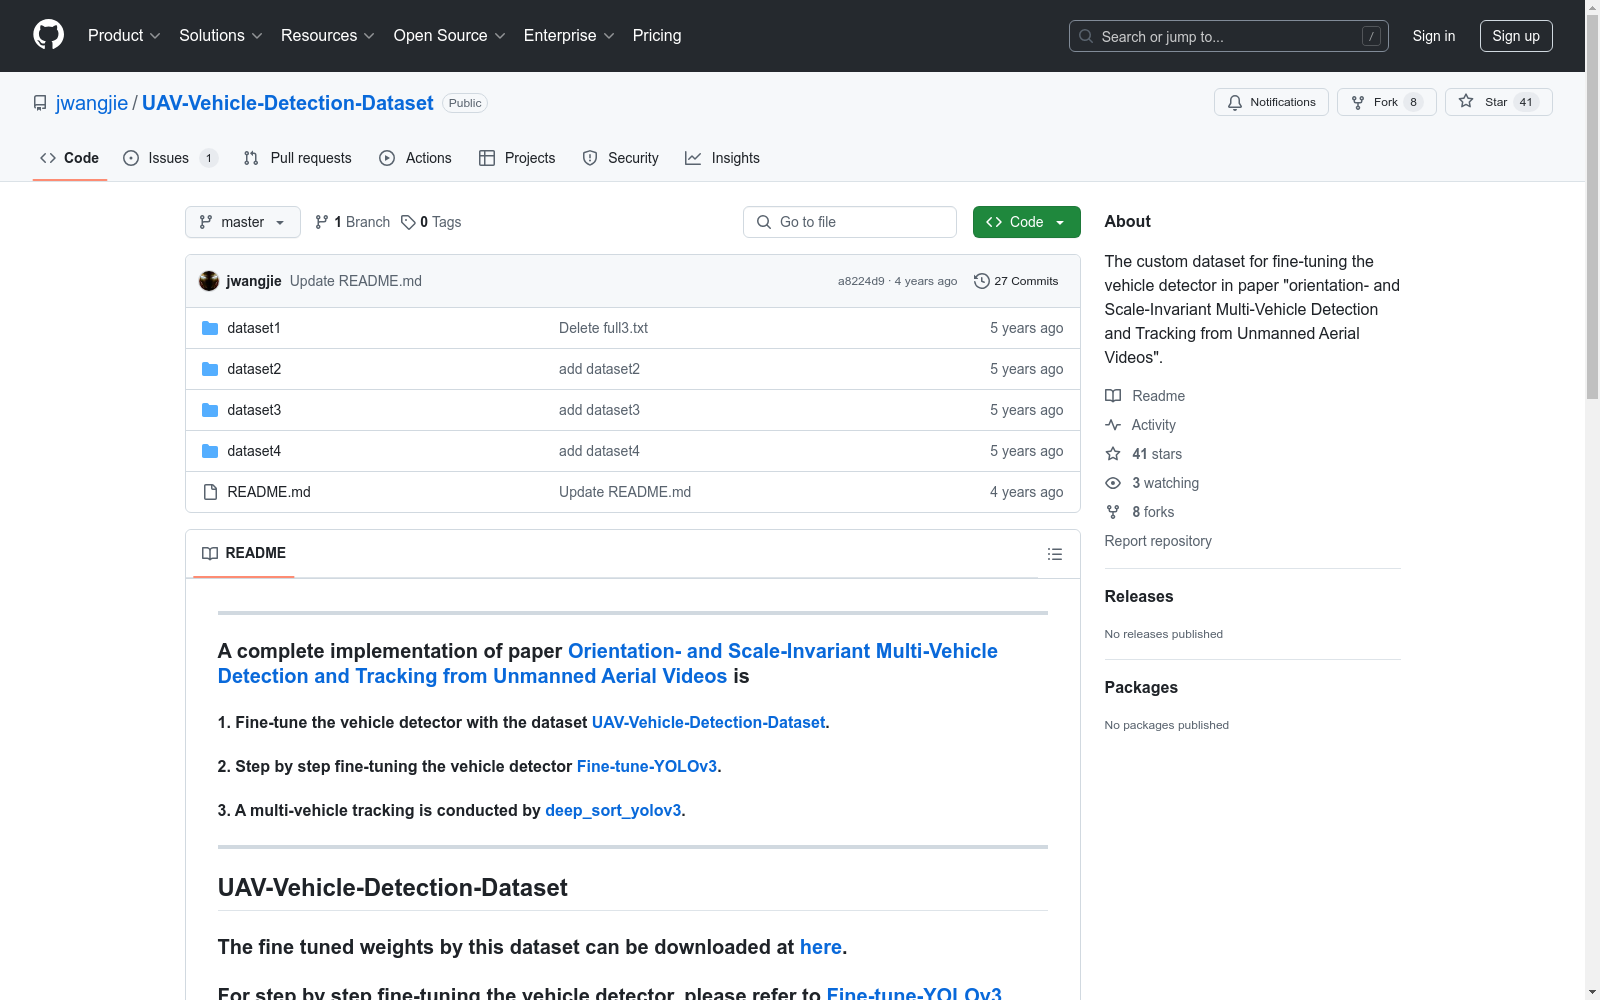Expand the Product menu
The height and width of the screenshot is (1000, 1600).
(124, 36)
